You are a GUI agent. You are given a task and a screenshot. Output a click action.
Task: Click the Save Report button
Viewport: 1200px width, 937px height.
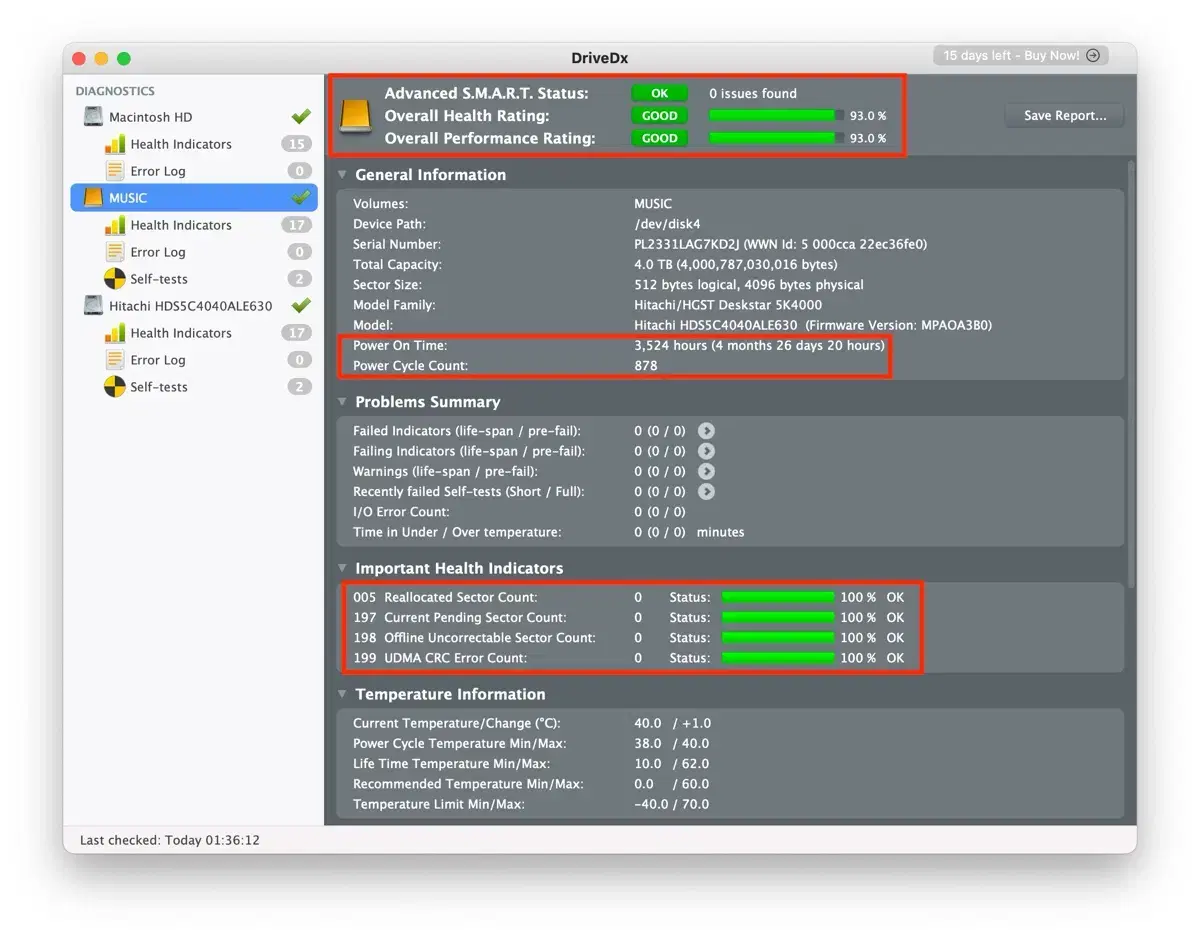[x=1064, y=116]
